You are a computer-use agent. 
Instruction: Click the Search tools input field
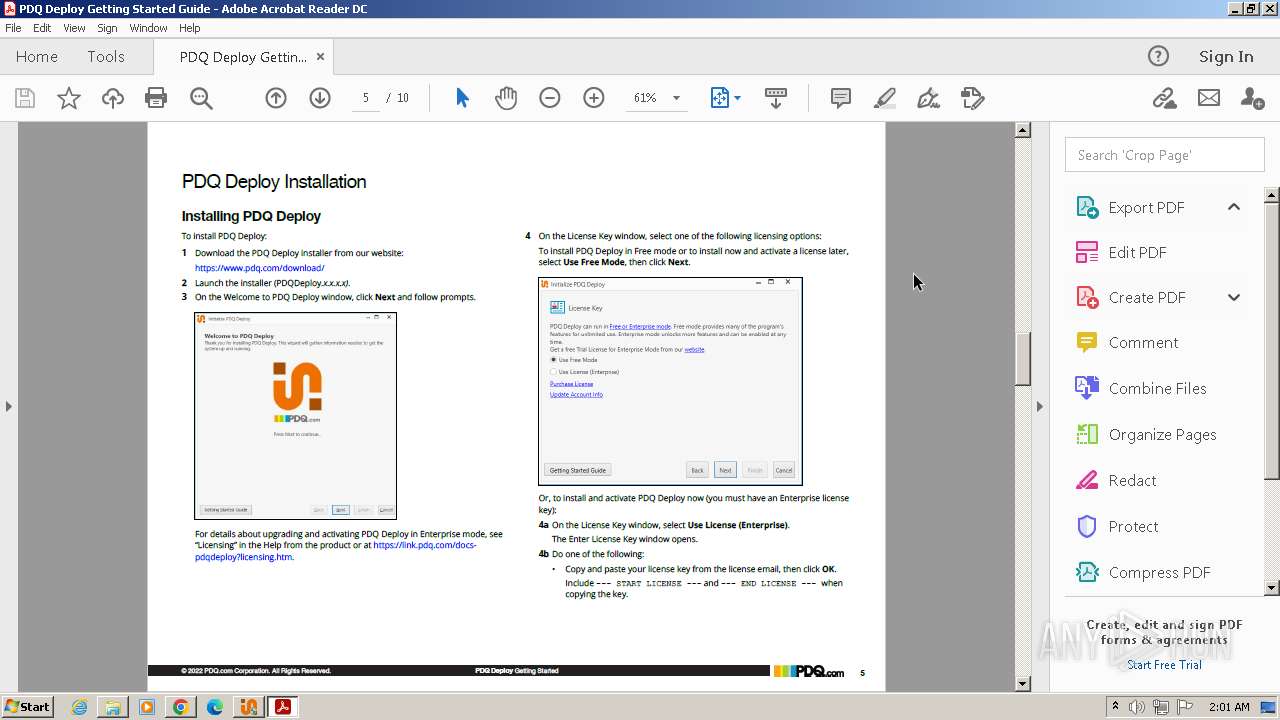1164,155
